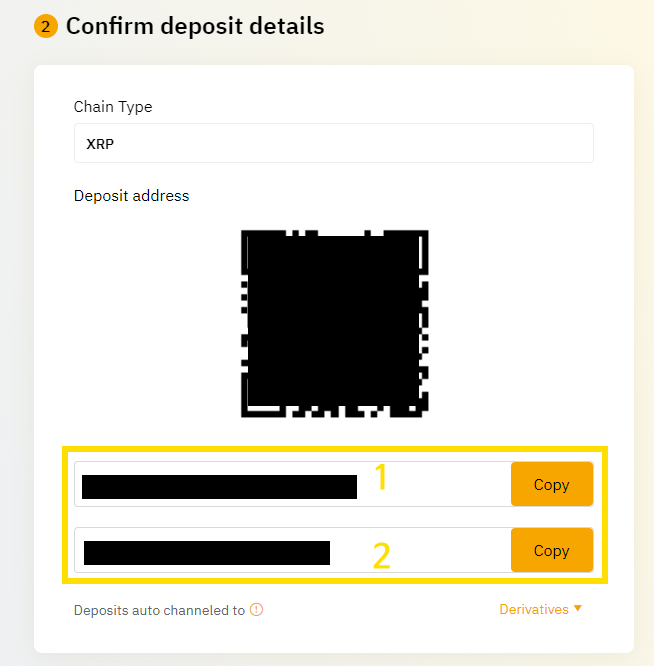Screen dimensions: 654x666
Task: Click the yellow number 2 annotation
Action: pyautogui.click(x=381, y=556)
